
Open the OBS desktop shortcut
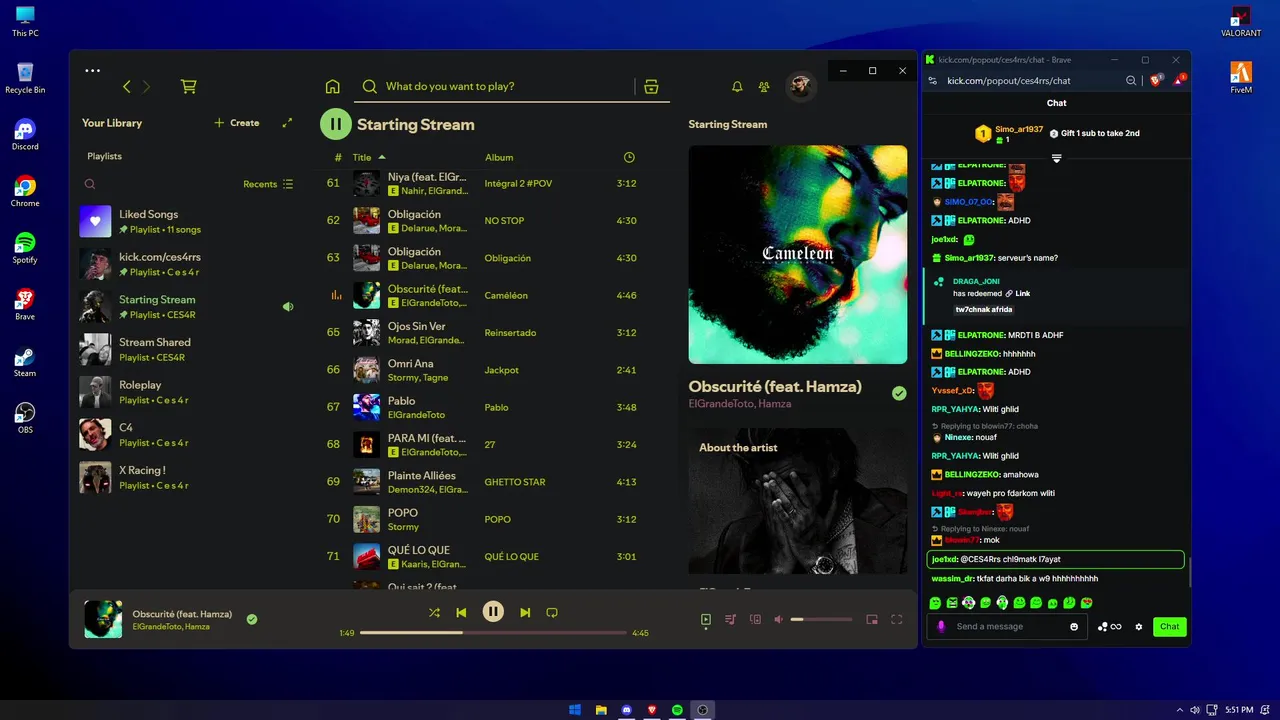[25, 418]
